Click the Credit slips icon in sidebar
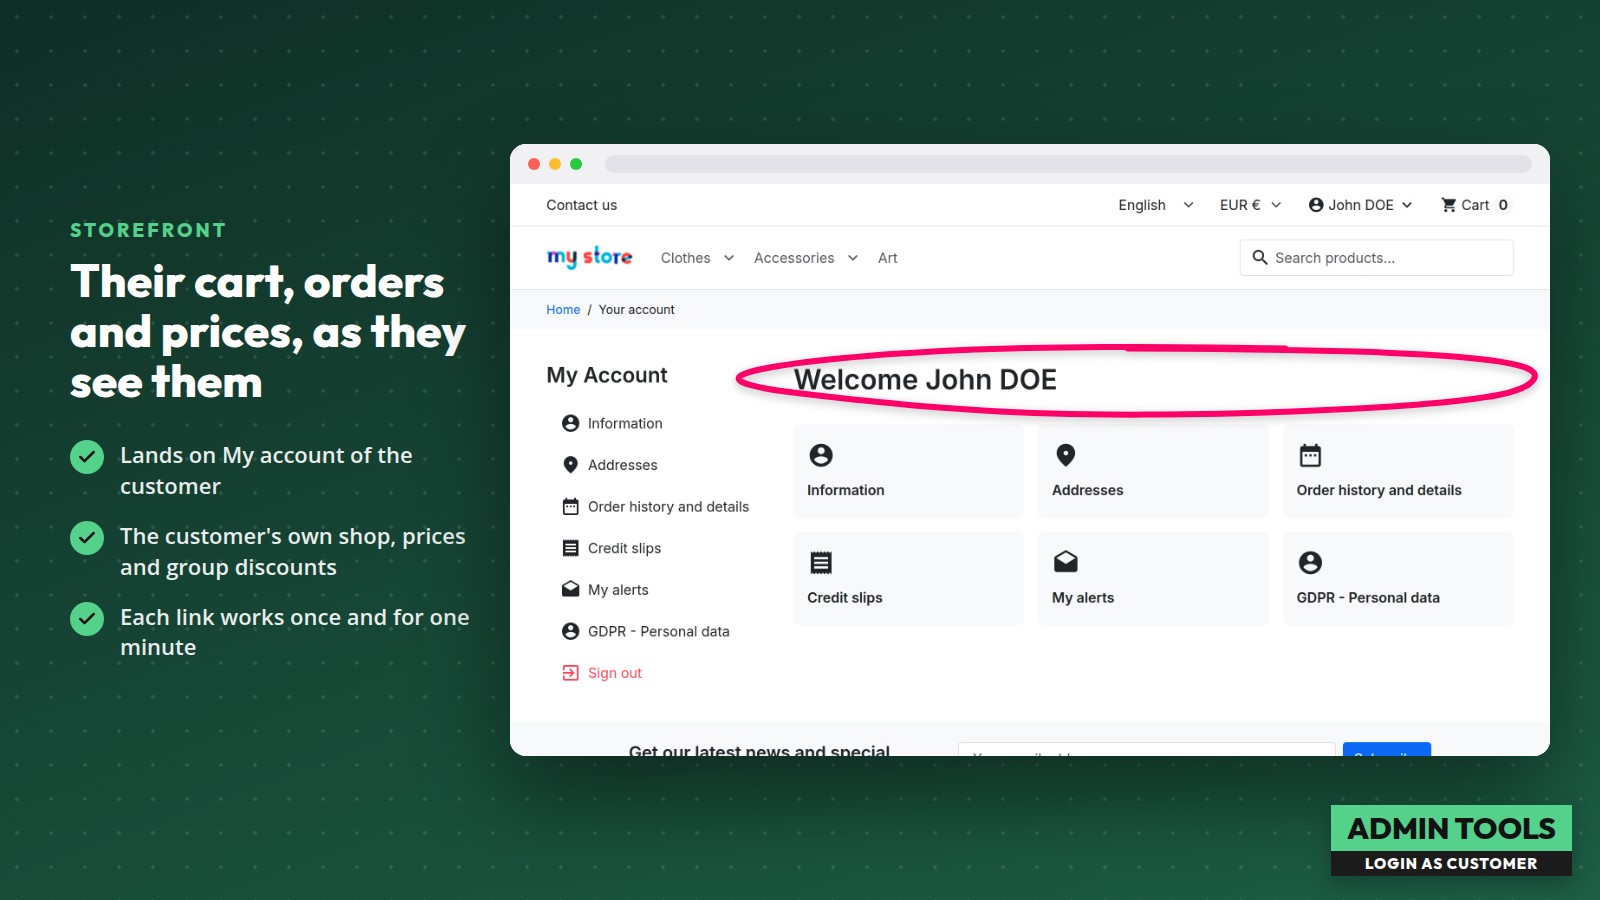The image size is (1600, 900). (x=570, y=548)
